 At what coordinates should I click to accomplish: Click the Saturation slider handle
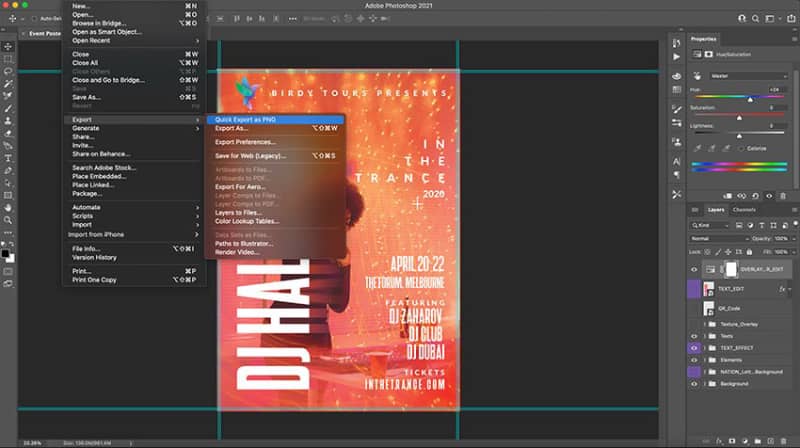pos(739,117)
